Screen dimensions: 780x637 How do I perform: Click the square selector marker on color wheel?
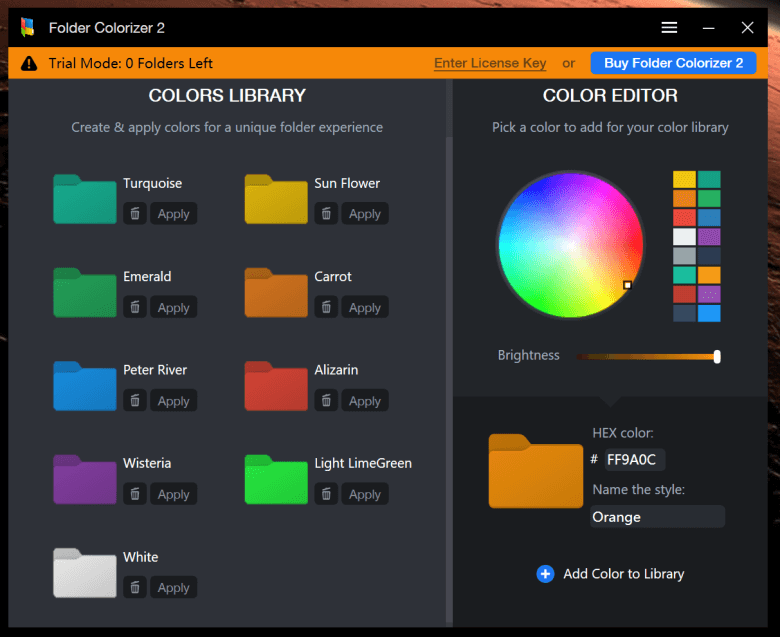[x=627, y=285]
